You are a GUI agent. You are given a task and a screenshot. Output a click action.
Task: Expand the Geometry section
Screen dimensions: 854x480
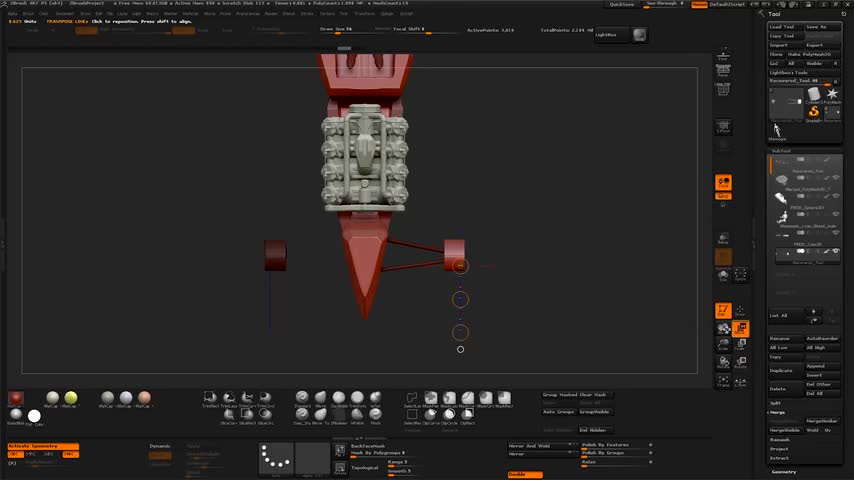[x=784, y=472]
